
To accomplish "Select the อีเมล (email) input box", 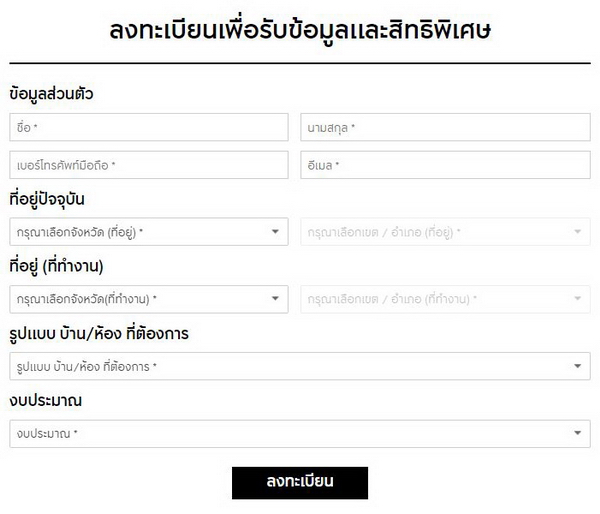I will click(x=445, y=164).
